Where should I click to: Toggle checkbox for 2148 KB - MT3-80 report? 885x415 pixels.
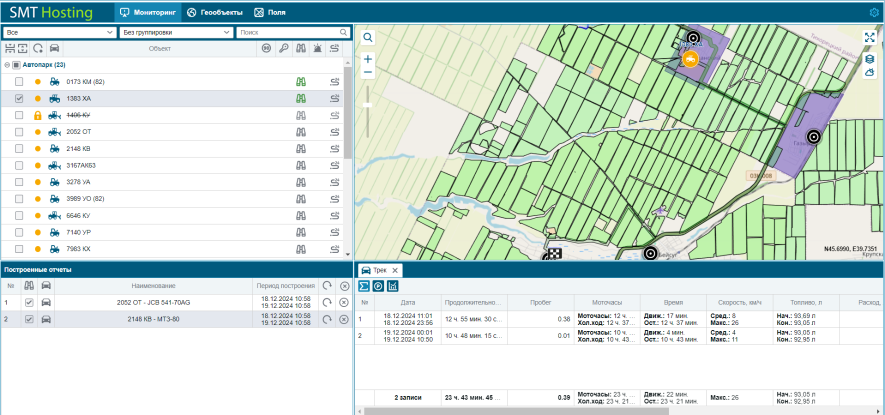(x=29, y=318)
